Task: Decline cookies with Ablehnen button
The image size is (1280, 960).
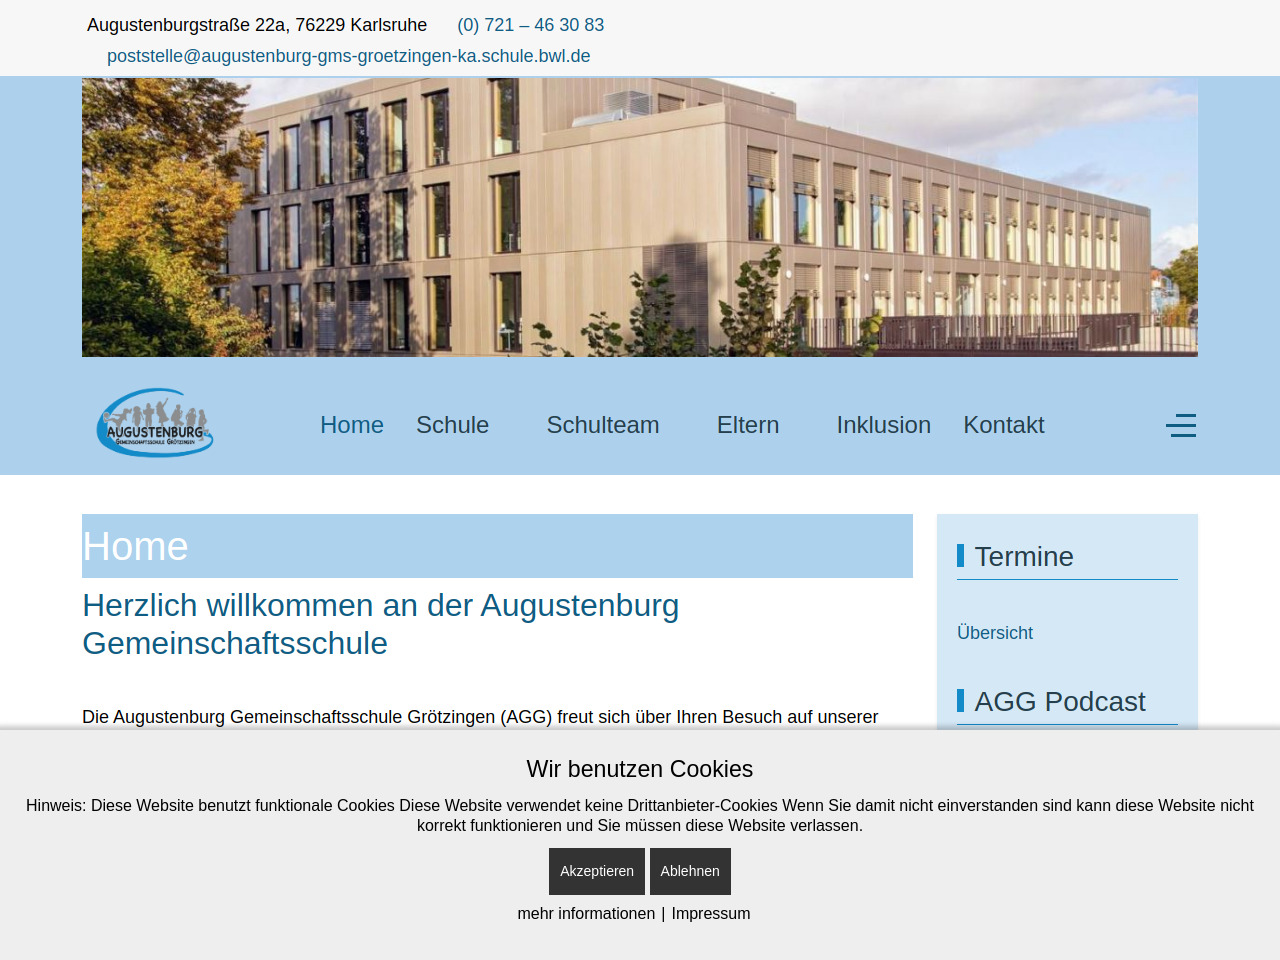Action: (690, 871)
